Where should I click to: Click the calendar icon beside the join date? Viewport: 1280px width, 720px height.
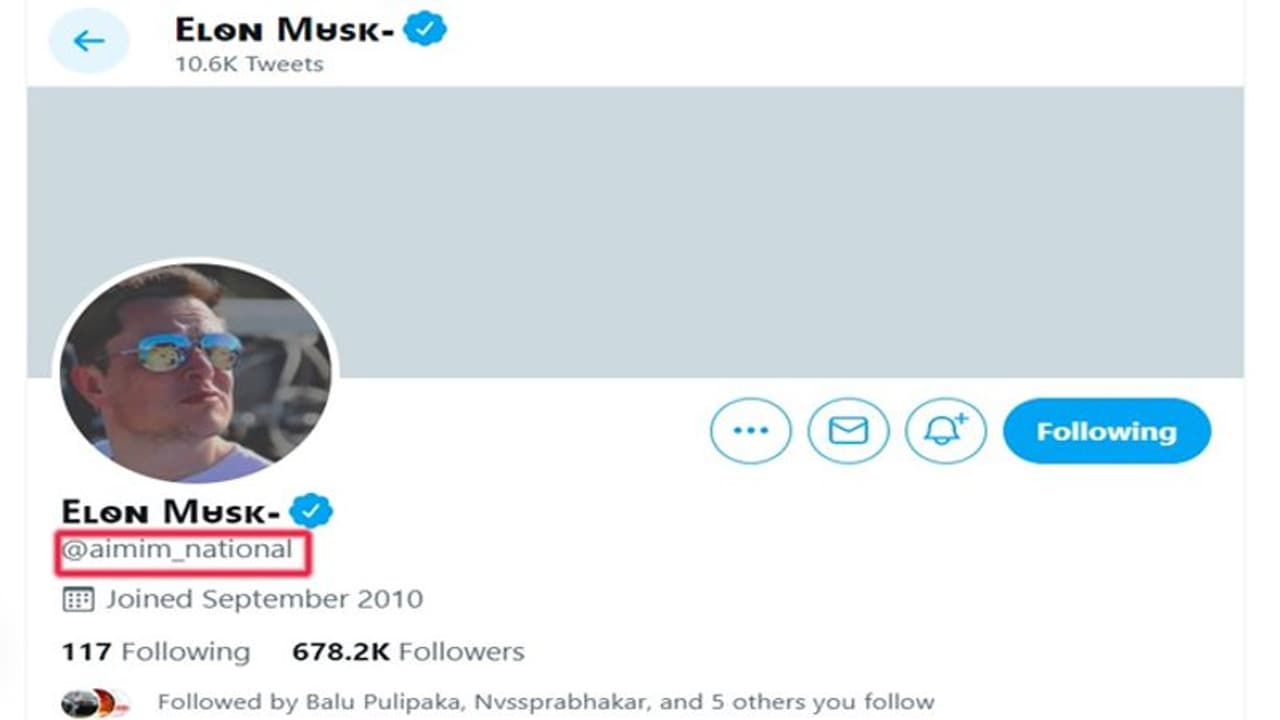tap(78, 600)
